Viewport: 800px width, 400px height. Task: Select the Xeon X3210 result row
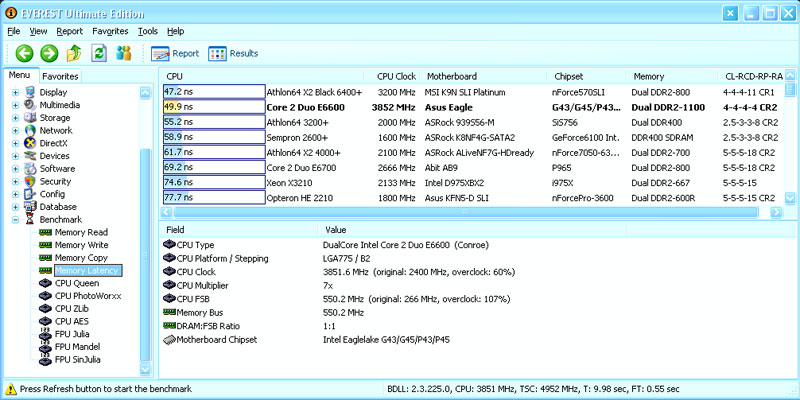coord(472,183)
